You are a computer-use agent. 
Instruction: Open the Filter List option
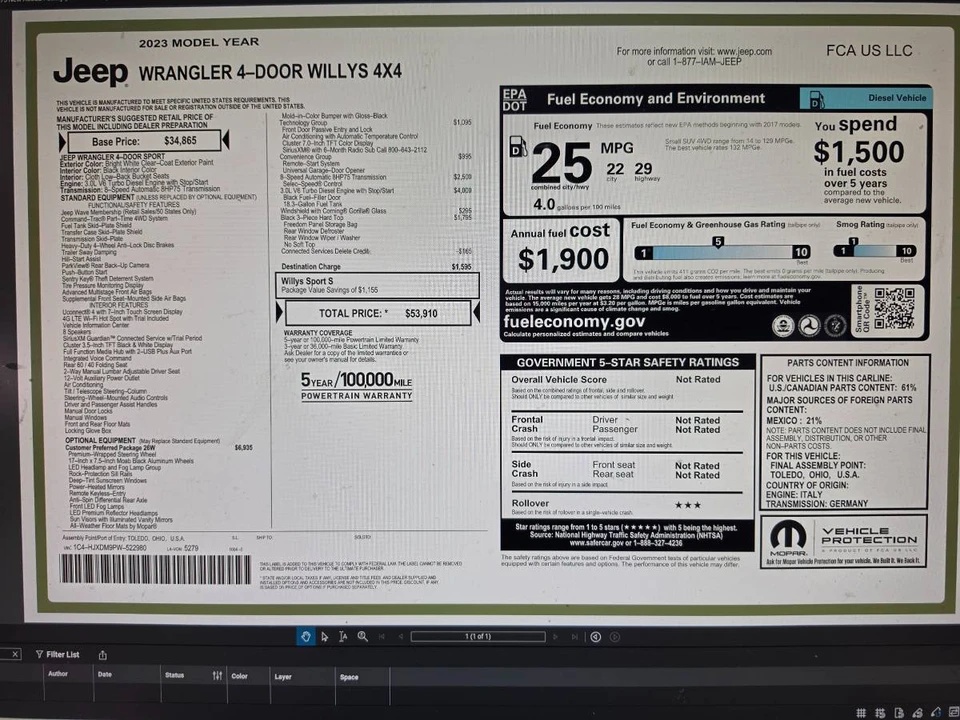[x=58, y=654]
